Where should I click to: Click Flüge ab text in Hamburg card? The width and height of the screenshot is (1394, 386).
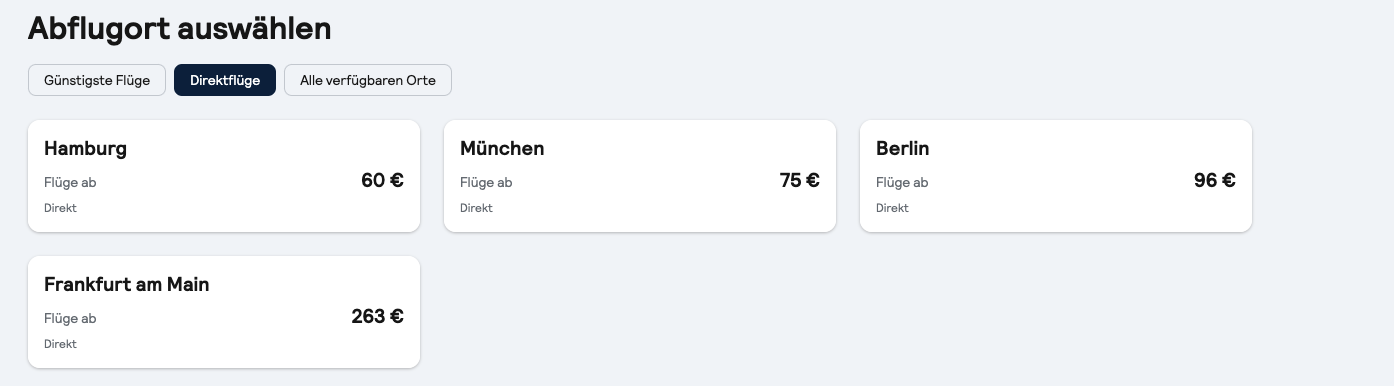70,183
